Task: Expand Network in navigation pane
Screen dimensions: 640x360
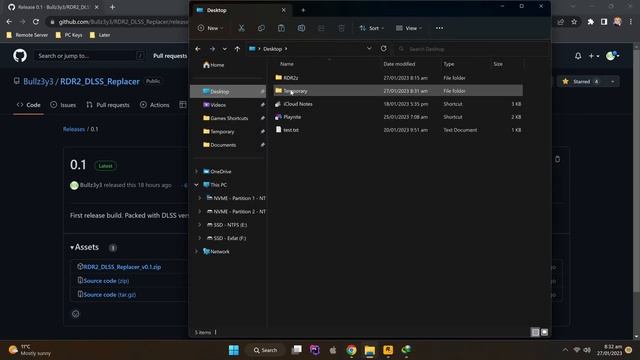Action: 196,251
